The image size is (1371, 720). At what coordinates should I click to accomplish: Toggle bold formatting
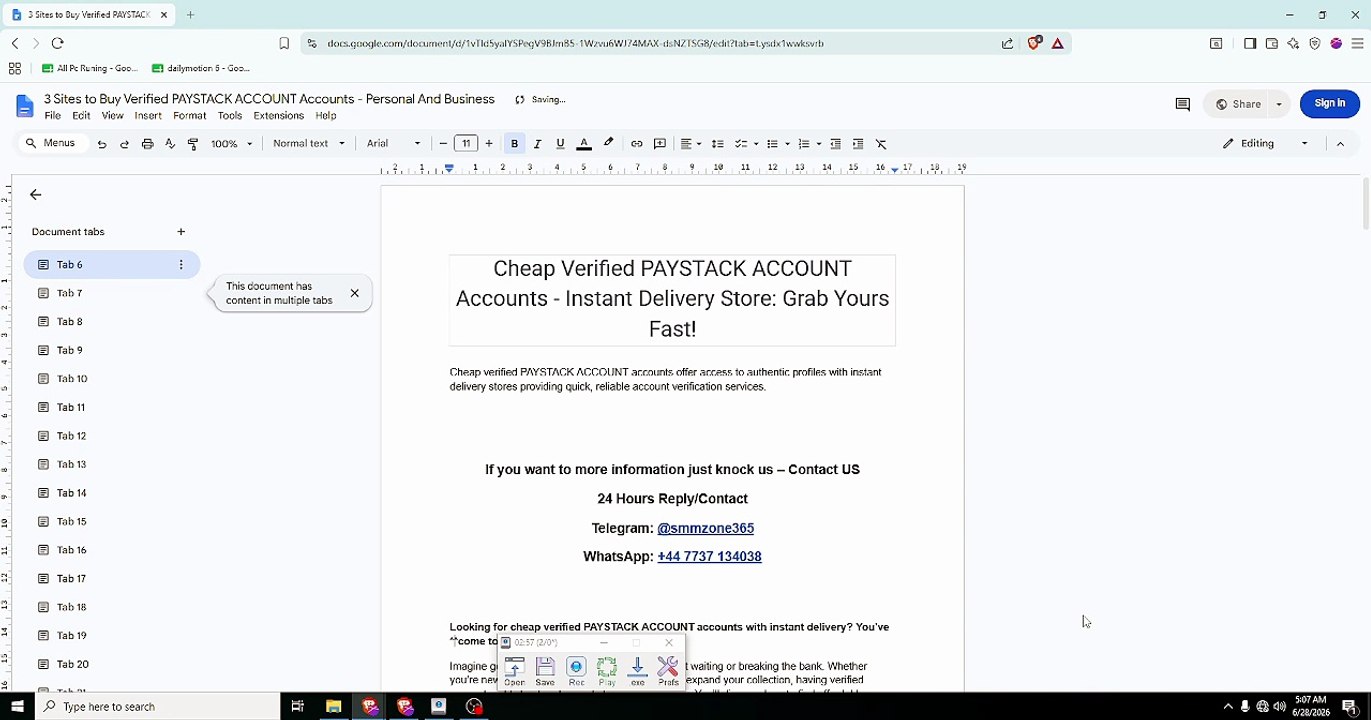pyautogui.click(x=514, y=144)
